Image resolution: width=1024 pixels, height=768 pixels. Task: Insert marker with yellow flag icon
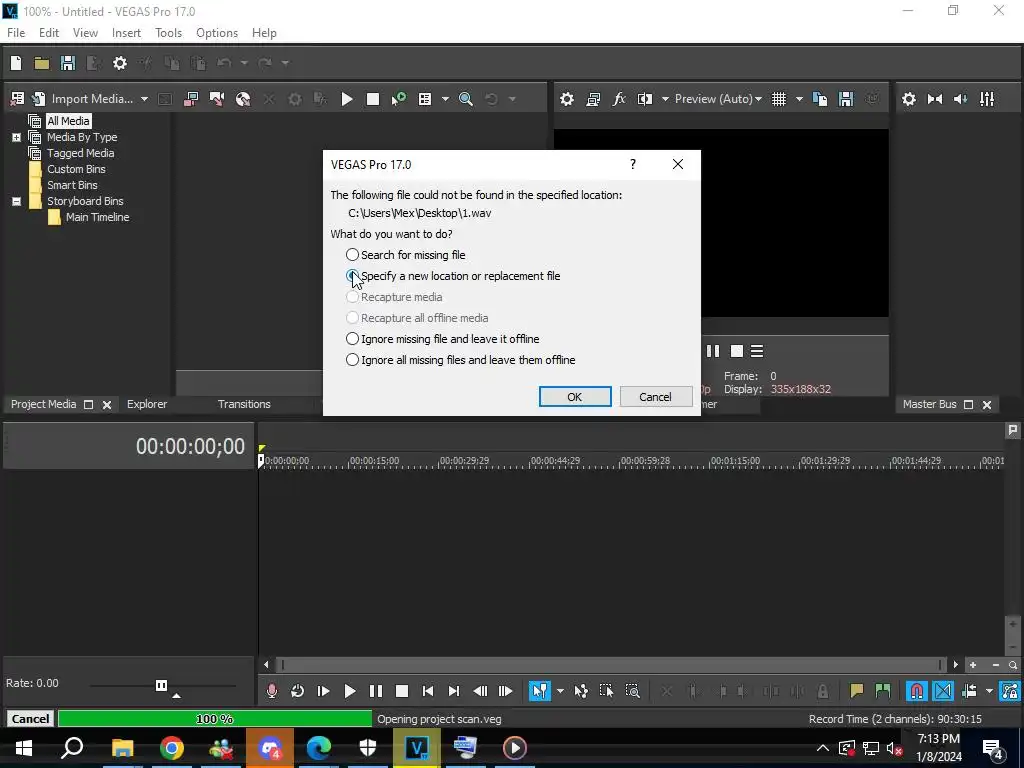856,691
